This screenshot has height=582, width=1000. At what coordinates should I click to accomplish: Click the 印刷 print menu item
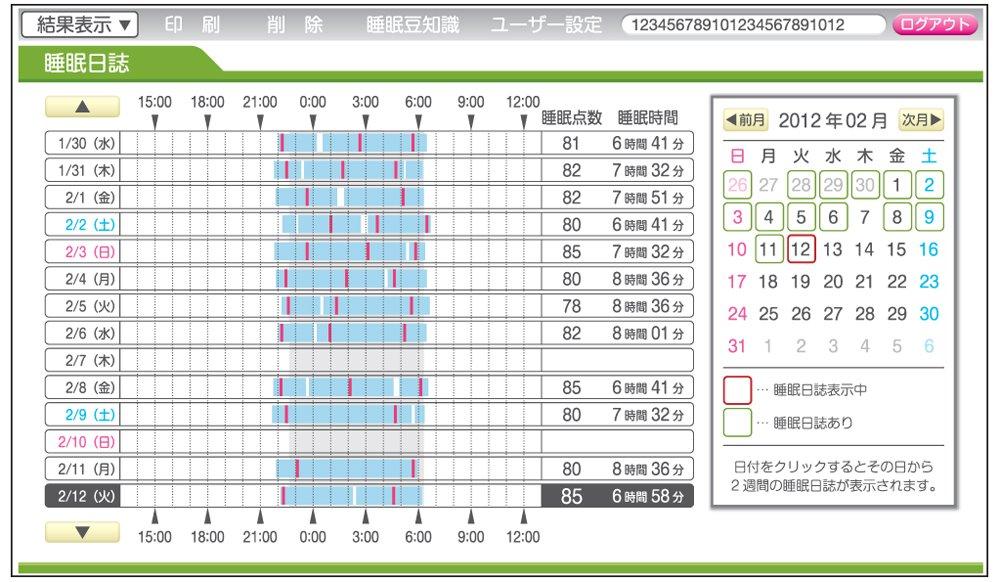[x=191, y=25]
